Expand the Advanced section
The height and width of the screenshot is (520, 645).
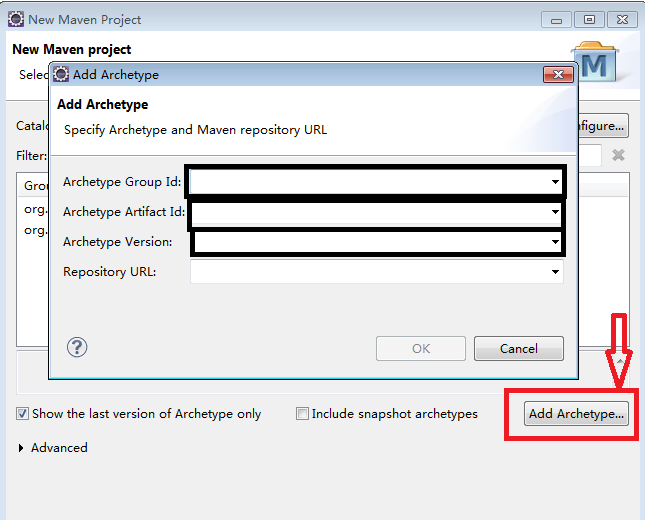[23, 448]
